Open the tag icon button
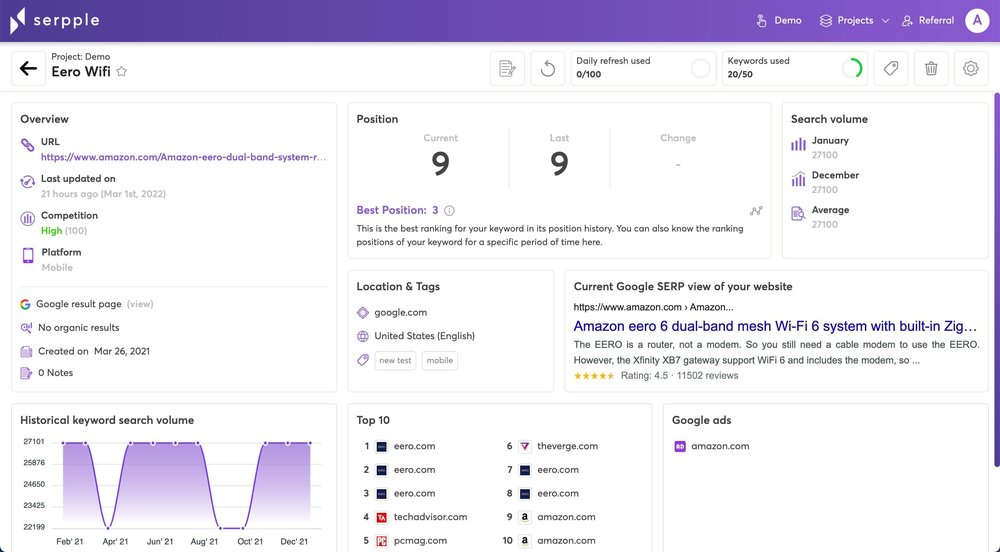Screen dimensions: 1000x552 (891, 68)
